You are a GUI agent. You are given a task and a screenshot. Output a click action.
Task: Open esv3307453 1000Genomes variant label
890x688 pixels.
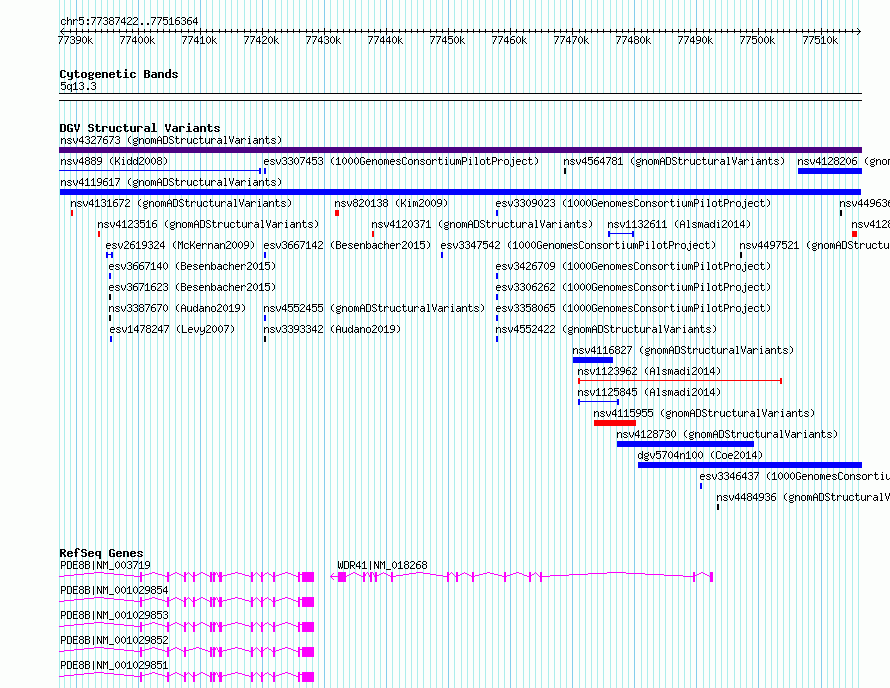401,161
